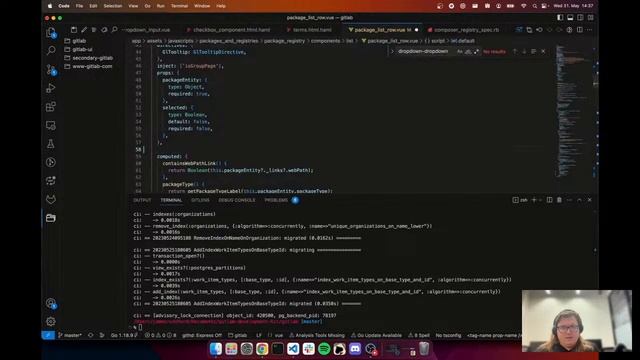Image resolution: width=640 pixels, height=360 pixels.
Task: Click the edit pencil icon in sidebar toolbar
Action: click(x=84, y=30)
